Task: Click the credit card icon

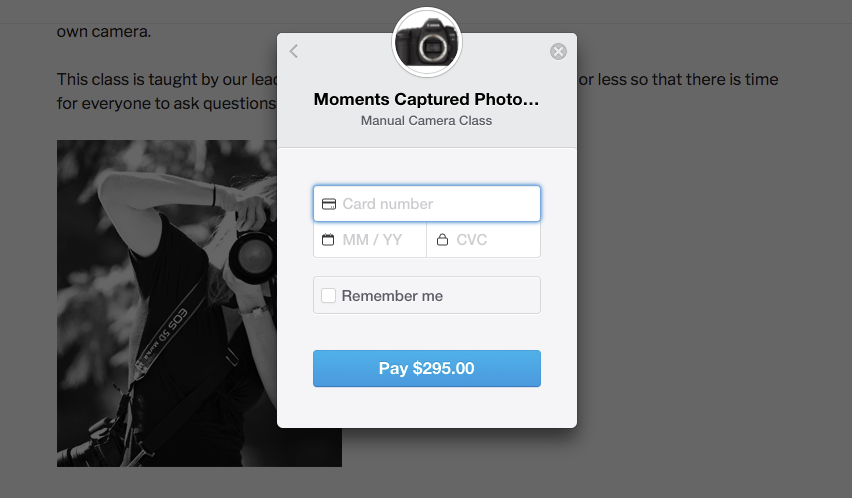Action: tap(328, 204)
